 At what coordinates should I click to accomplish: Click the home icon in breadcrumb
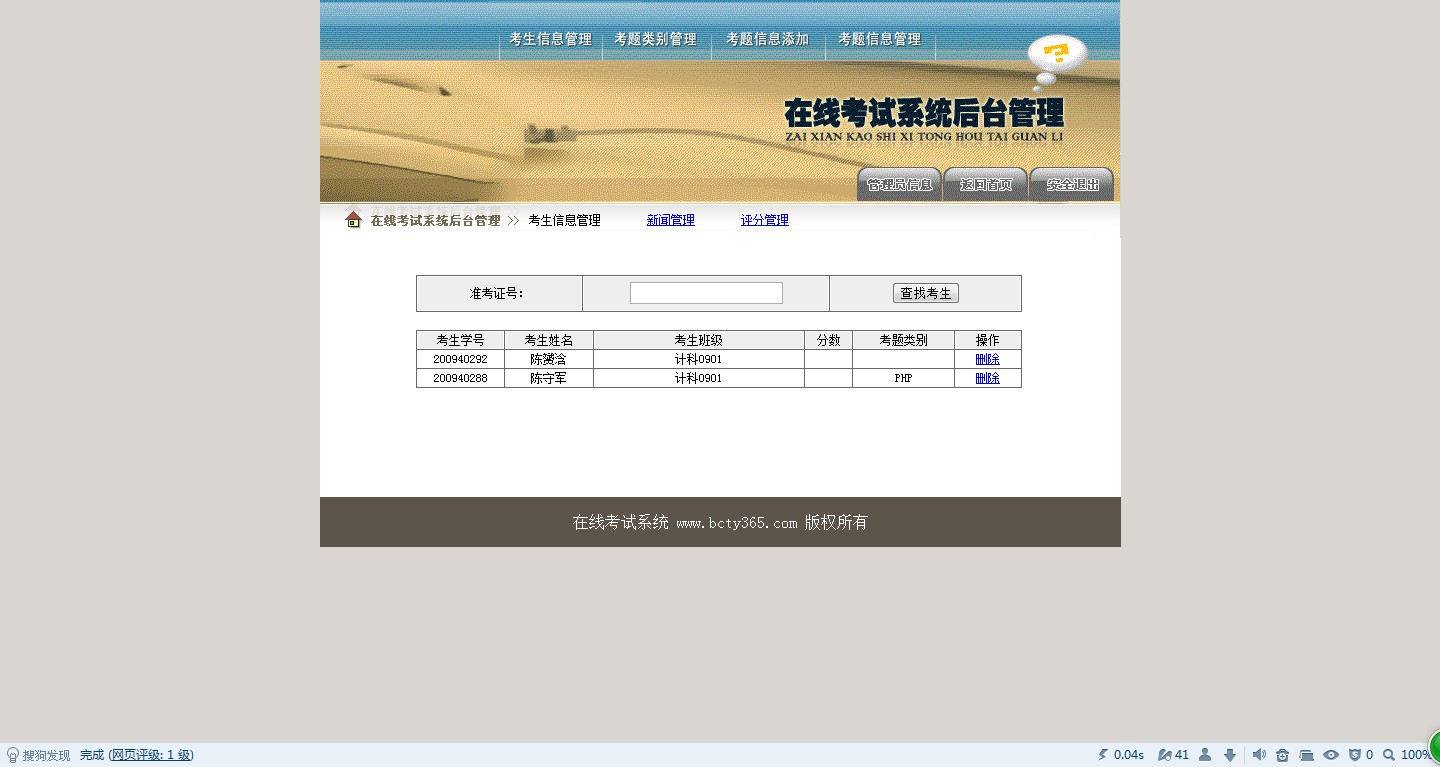353,220
